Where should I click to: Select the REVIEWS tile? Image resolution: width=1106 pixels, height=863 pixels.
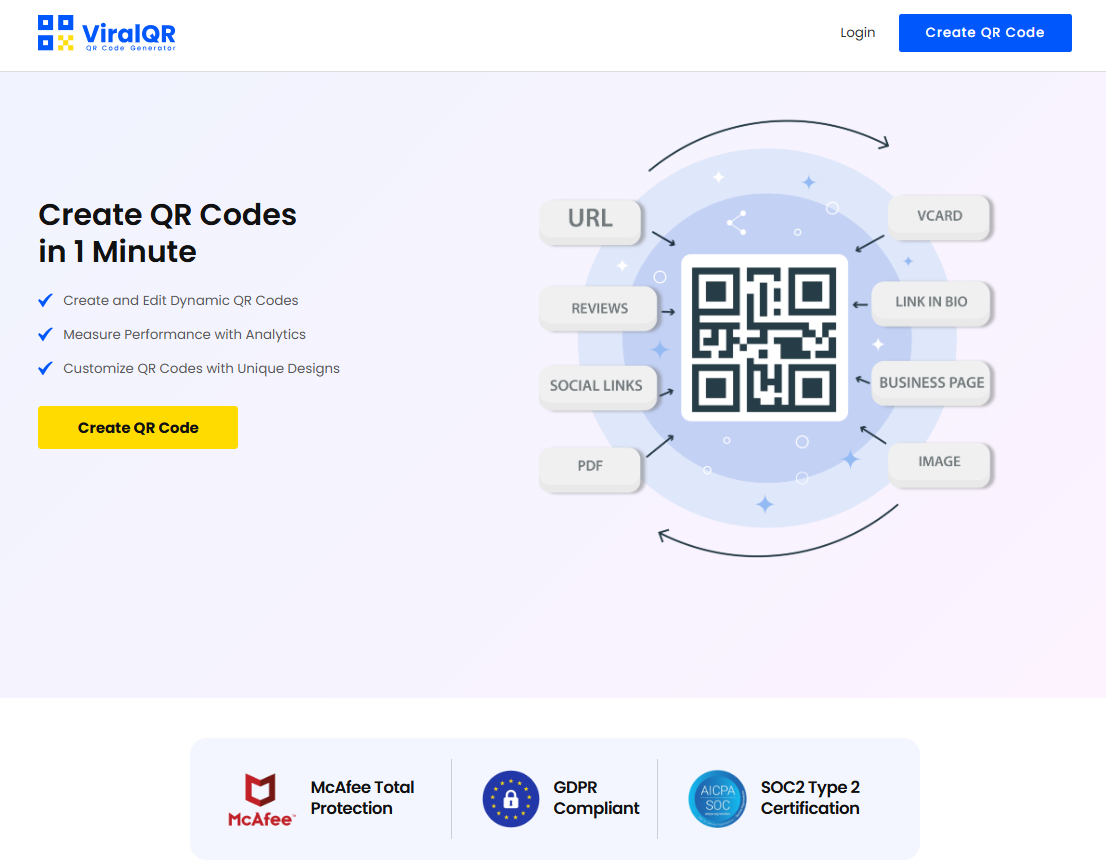click(x=599, y=308)
